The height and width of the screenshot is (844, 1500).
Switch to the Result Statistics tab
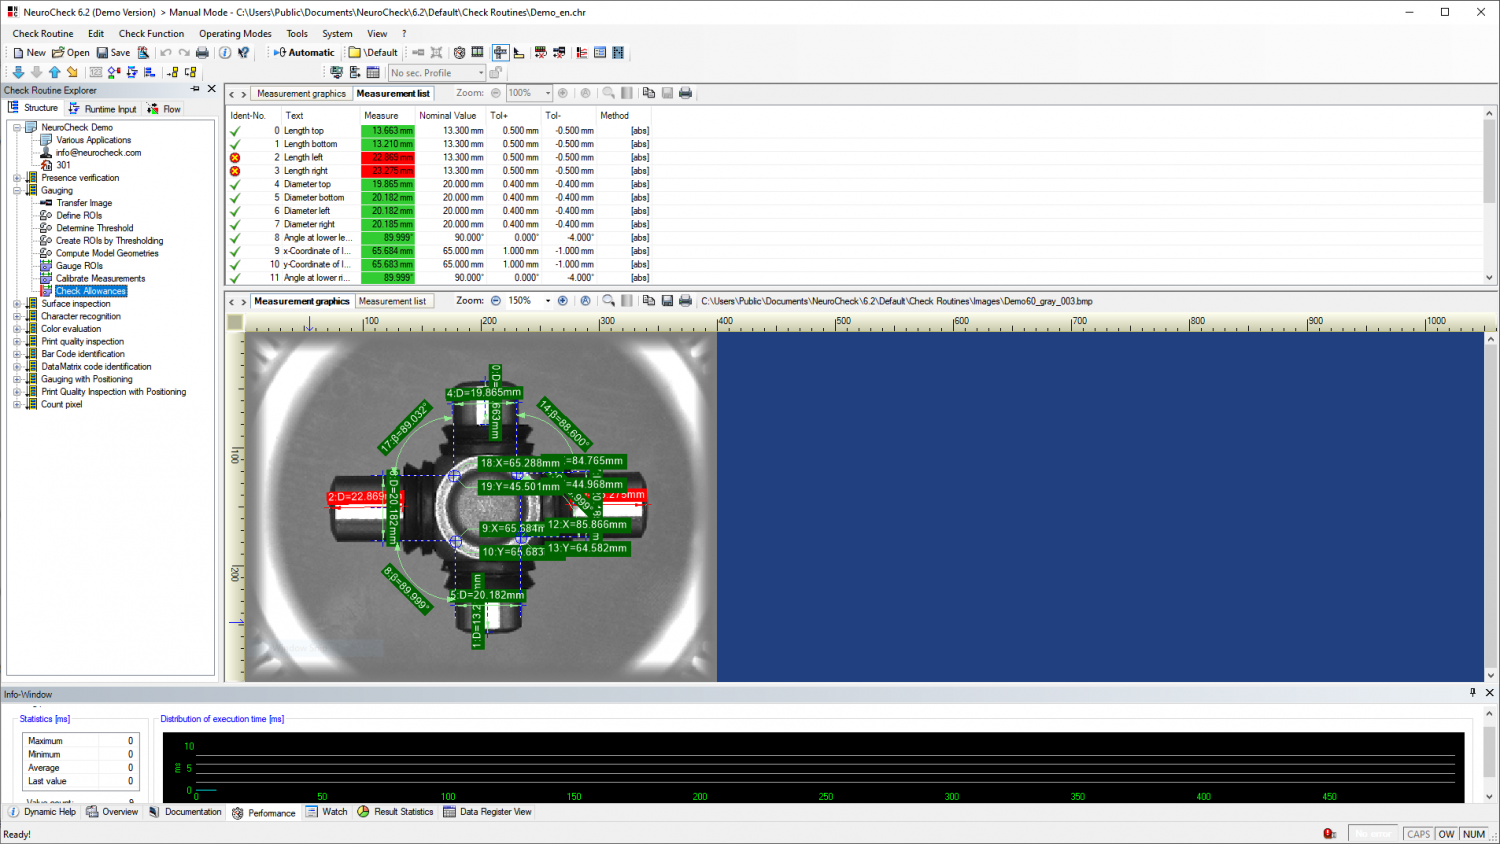coord(396,812)
